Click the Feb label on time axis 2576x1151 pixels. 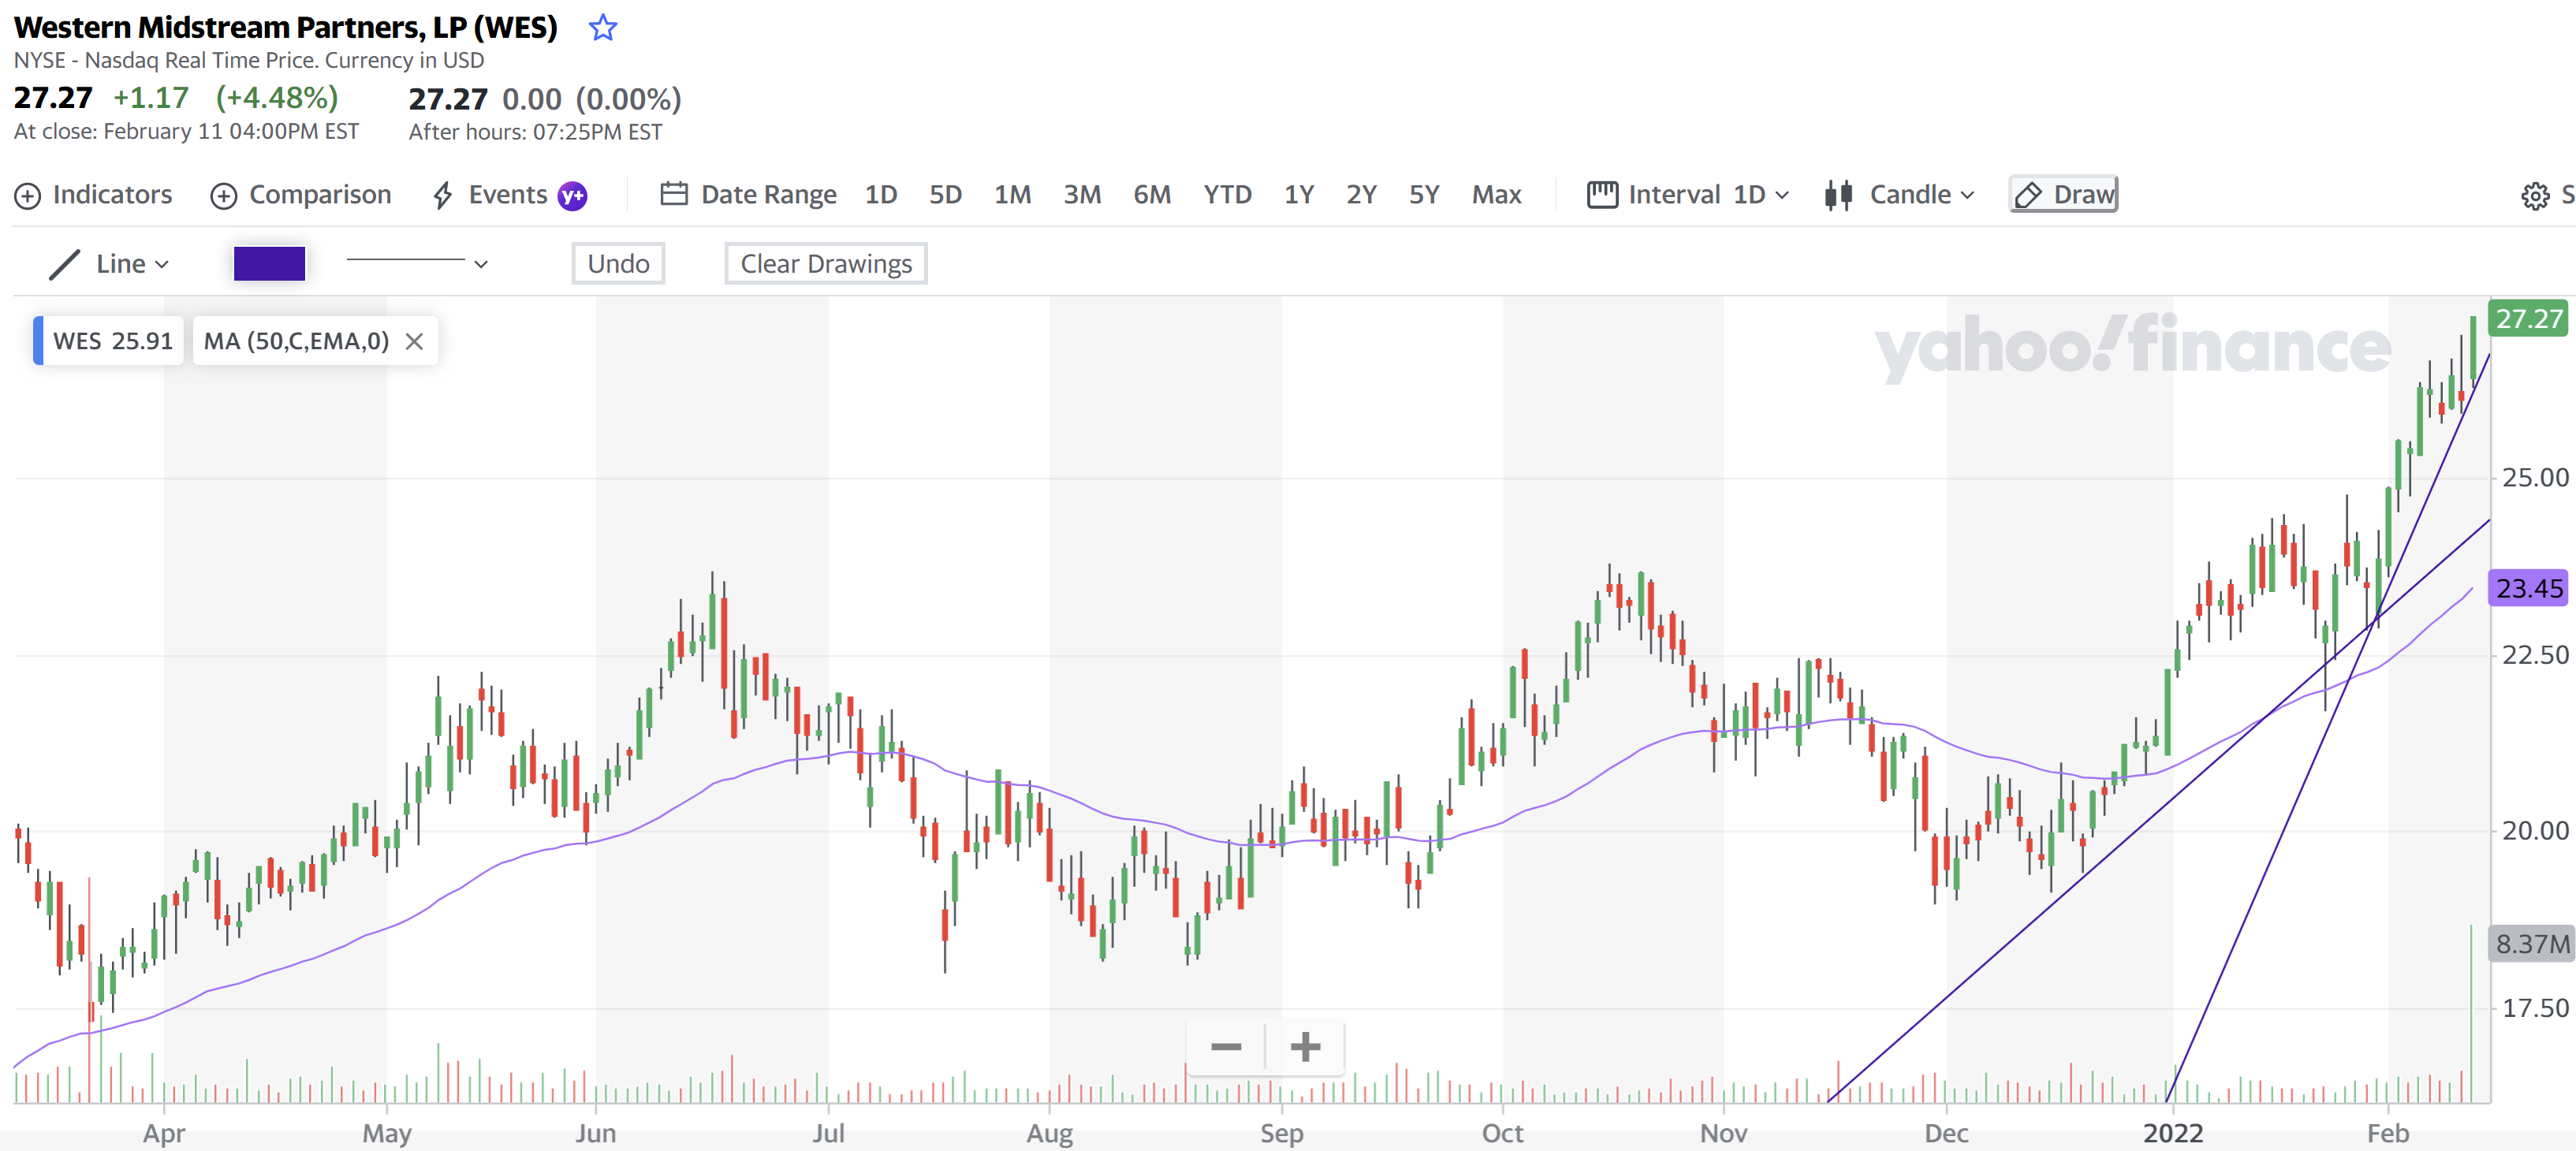pyautogui.click(x=2388, y=1134)
